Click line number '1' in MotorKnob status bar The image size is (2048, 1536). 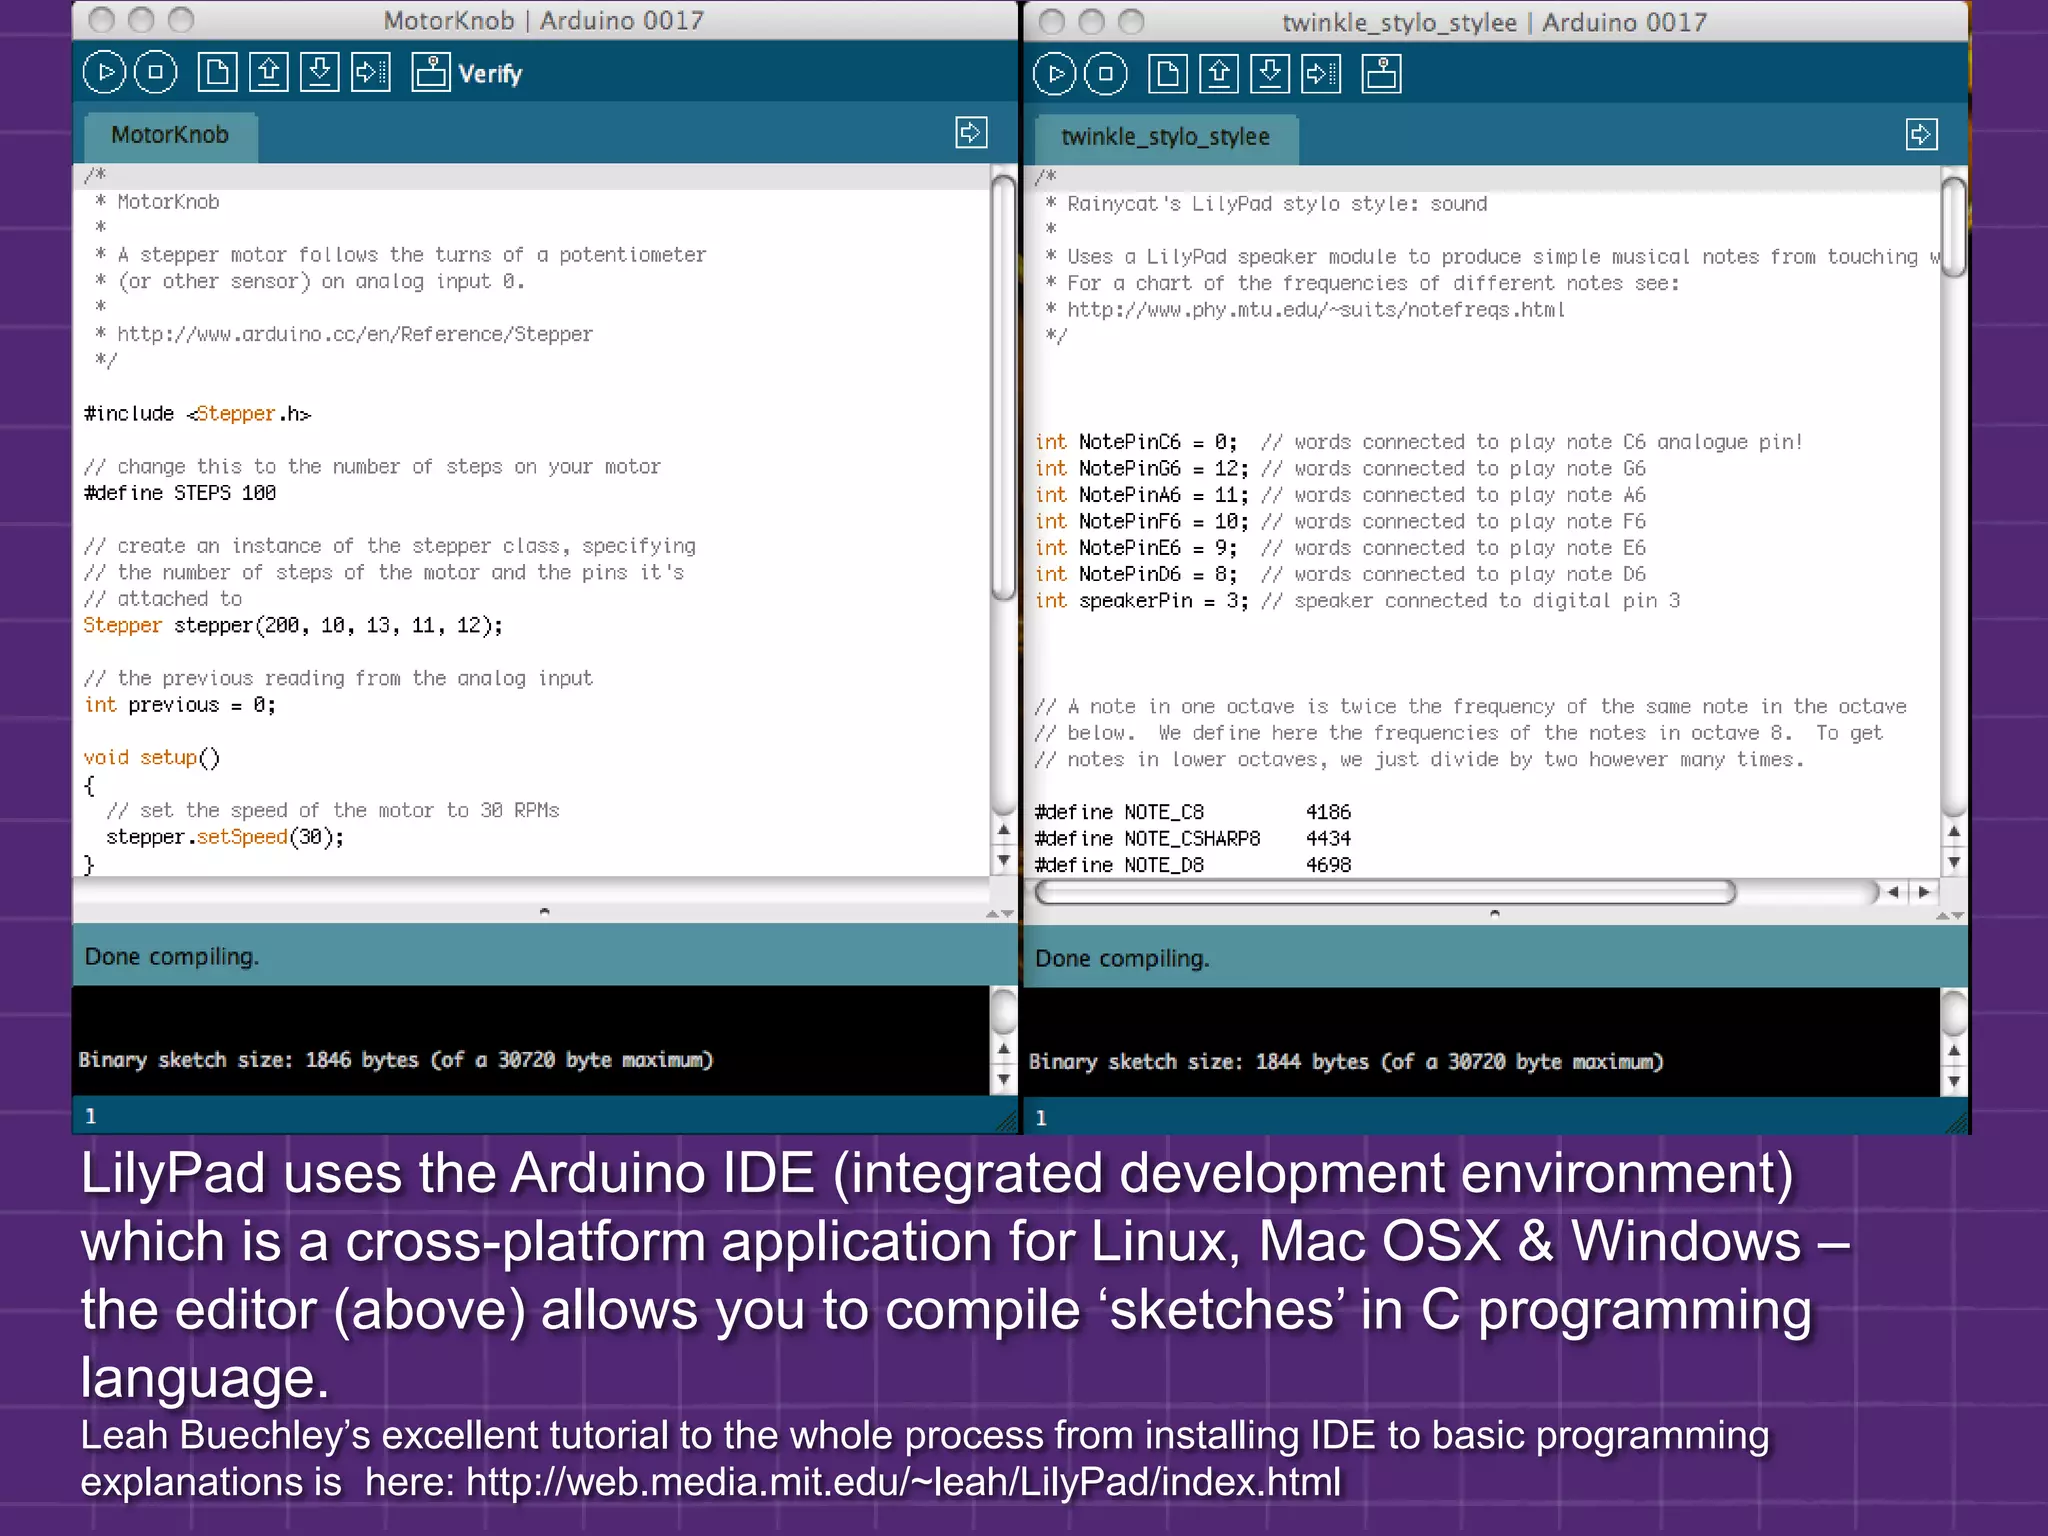[x=91, y=1116]
